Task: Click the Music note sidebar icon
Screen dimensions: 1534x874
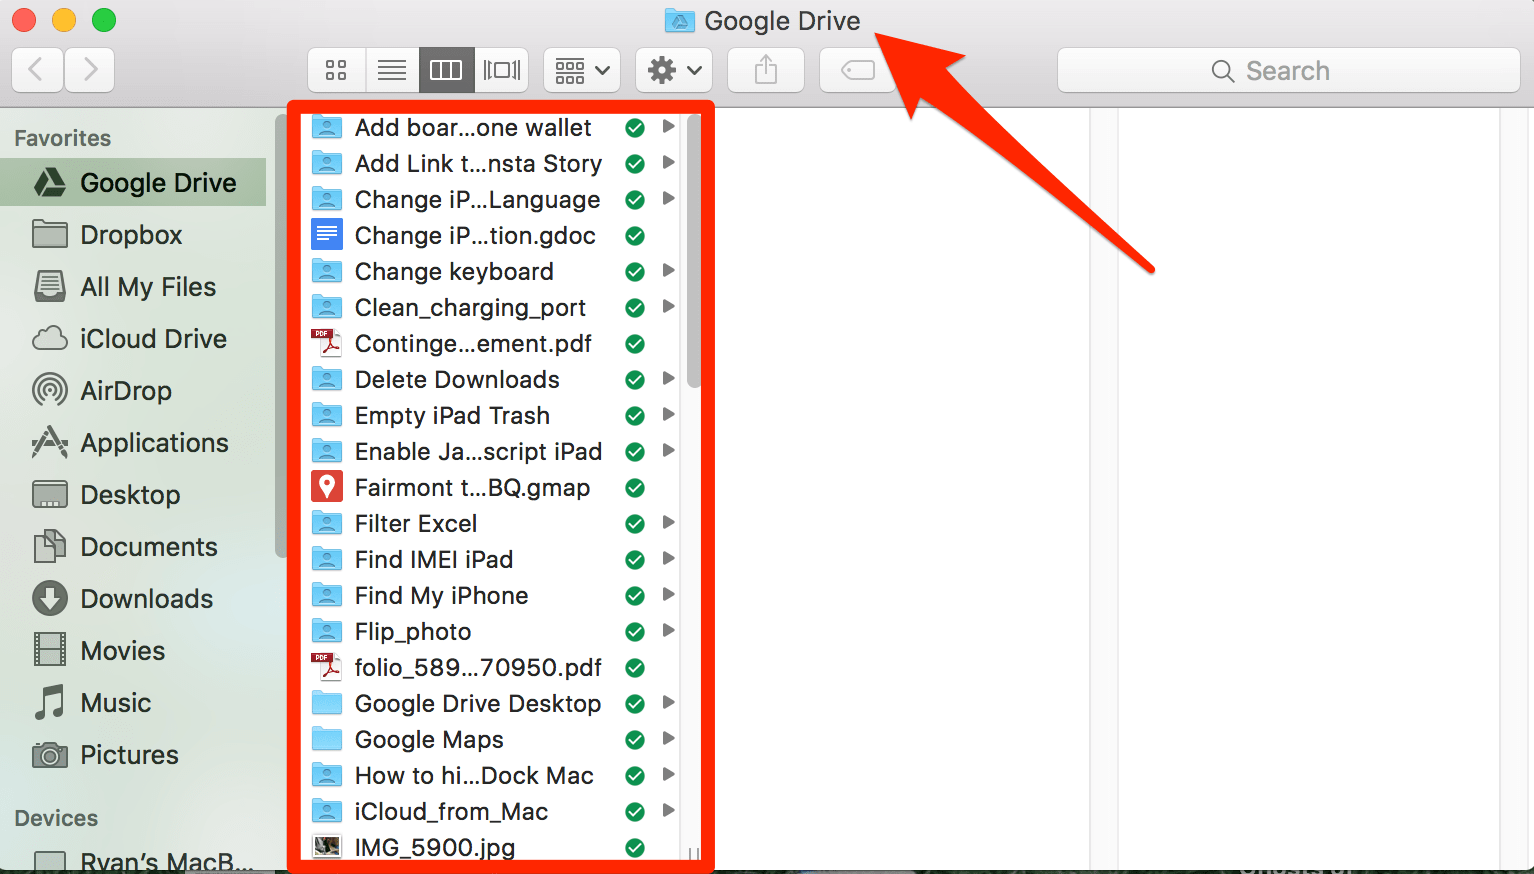Action: (x=50, y=702)
